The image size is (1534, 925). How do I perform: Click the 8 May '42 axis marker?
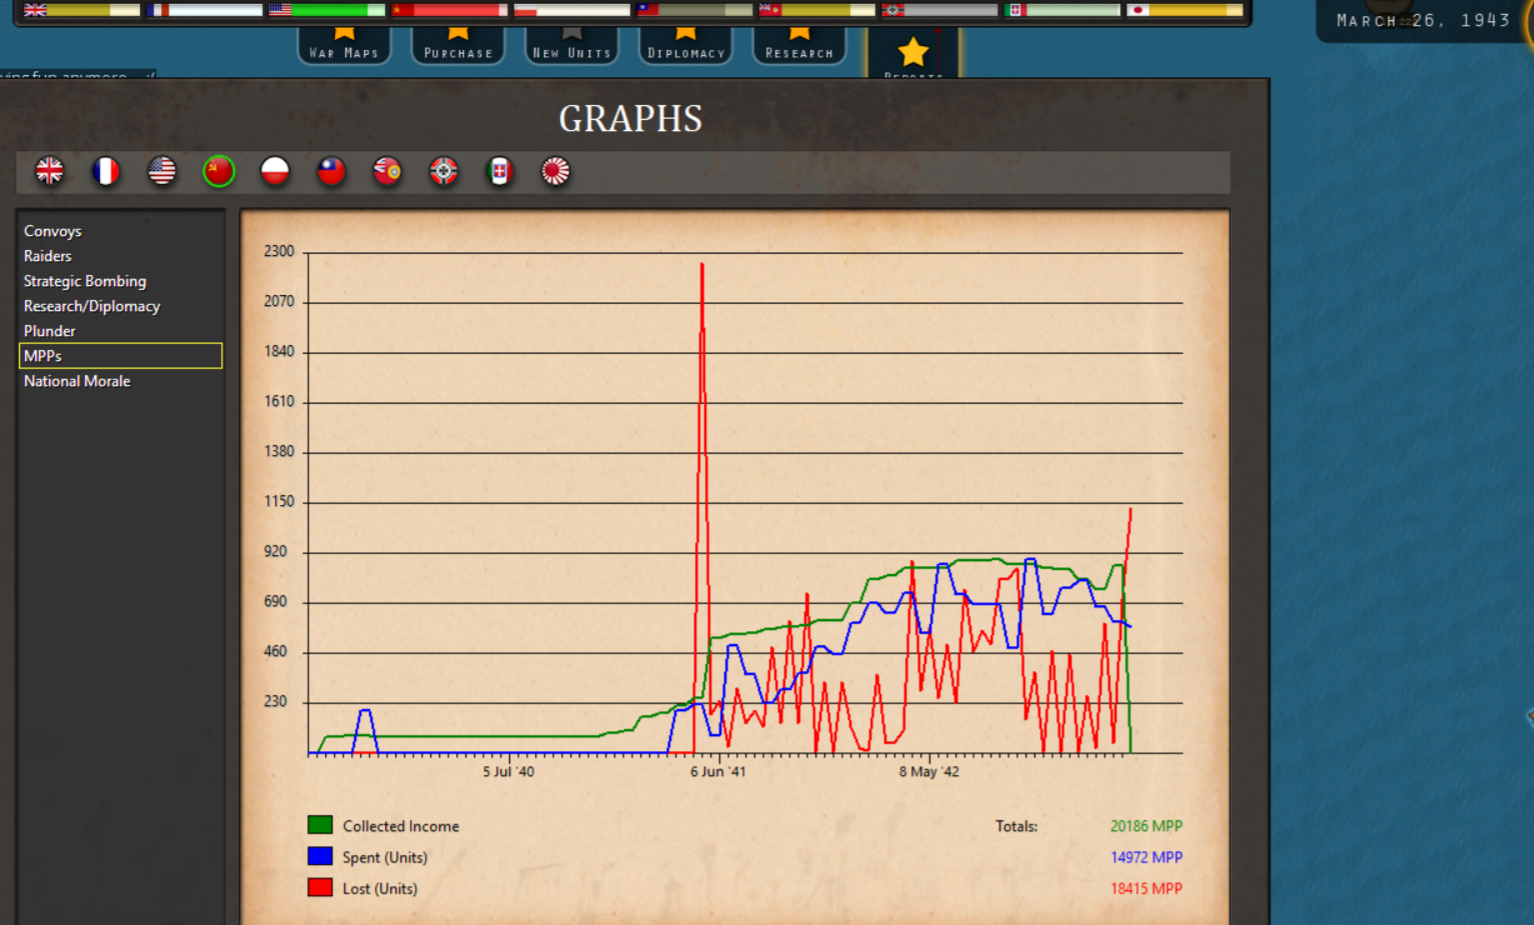click(929, 771)
